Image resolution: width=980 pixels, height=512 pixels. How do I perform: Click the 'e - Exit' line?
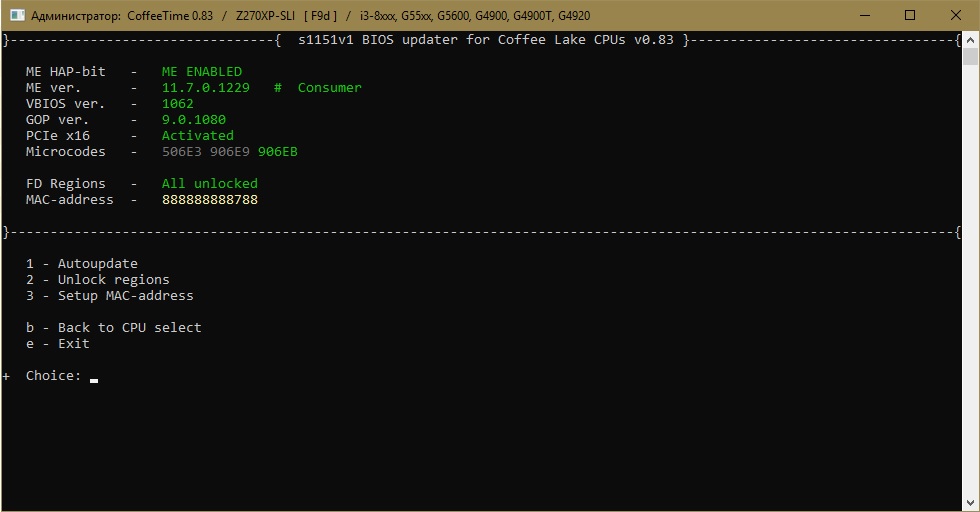click(x=58, y=344)
